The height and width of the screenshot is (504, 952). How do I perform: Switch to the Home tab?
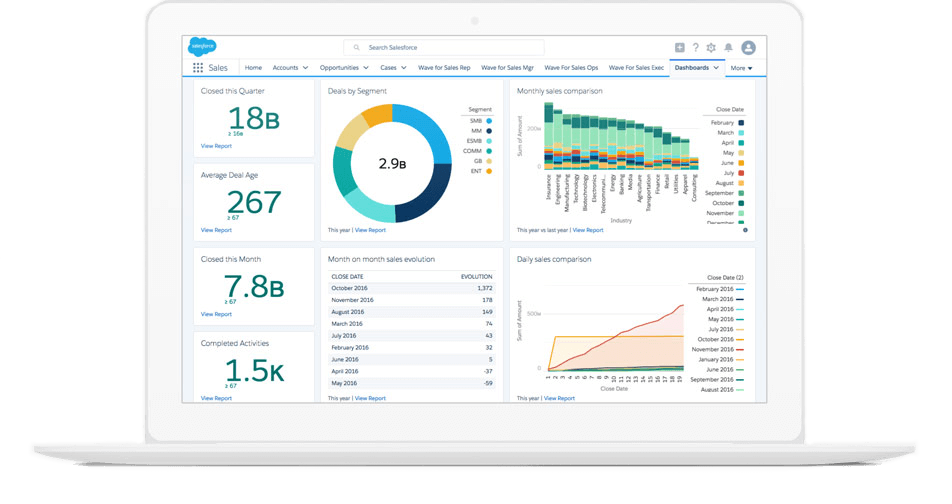(253, 68)
